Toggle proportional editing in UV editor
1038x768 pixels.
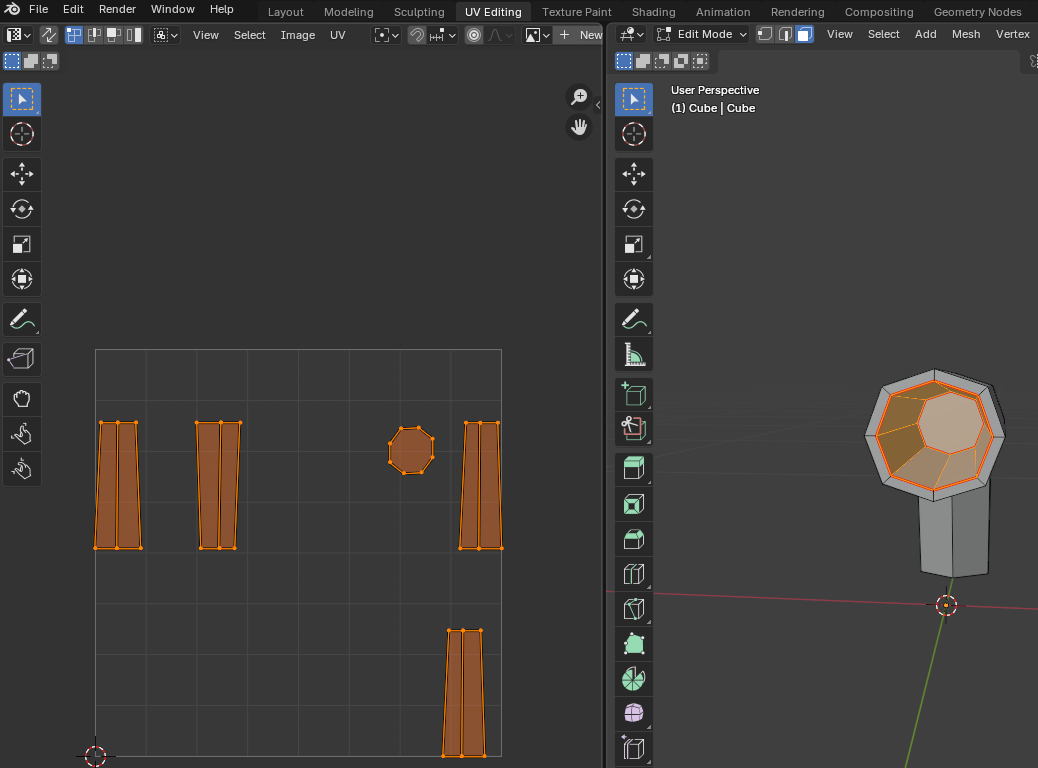(474, 34)
